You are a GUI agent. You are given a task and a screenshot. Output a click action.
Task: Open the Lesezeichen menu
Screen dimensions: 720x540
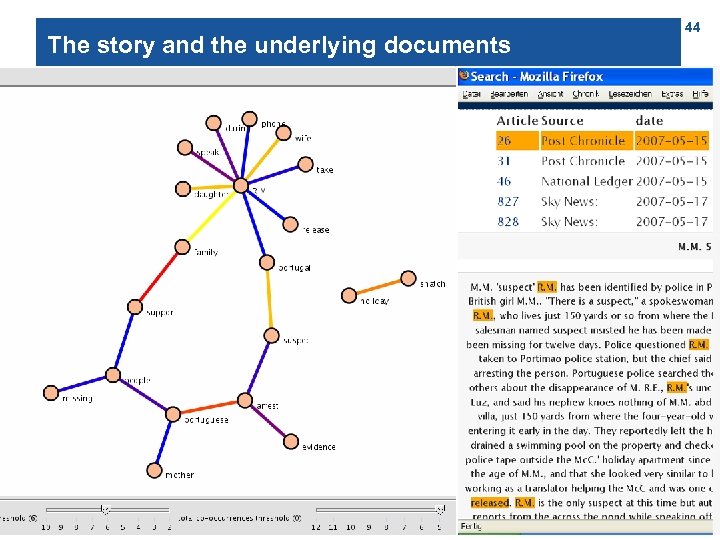click(x=630, y=94)
